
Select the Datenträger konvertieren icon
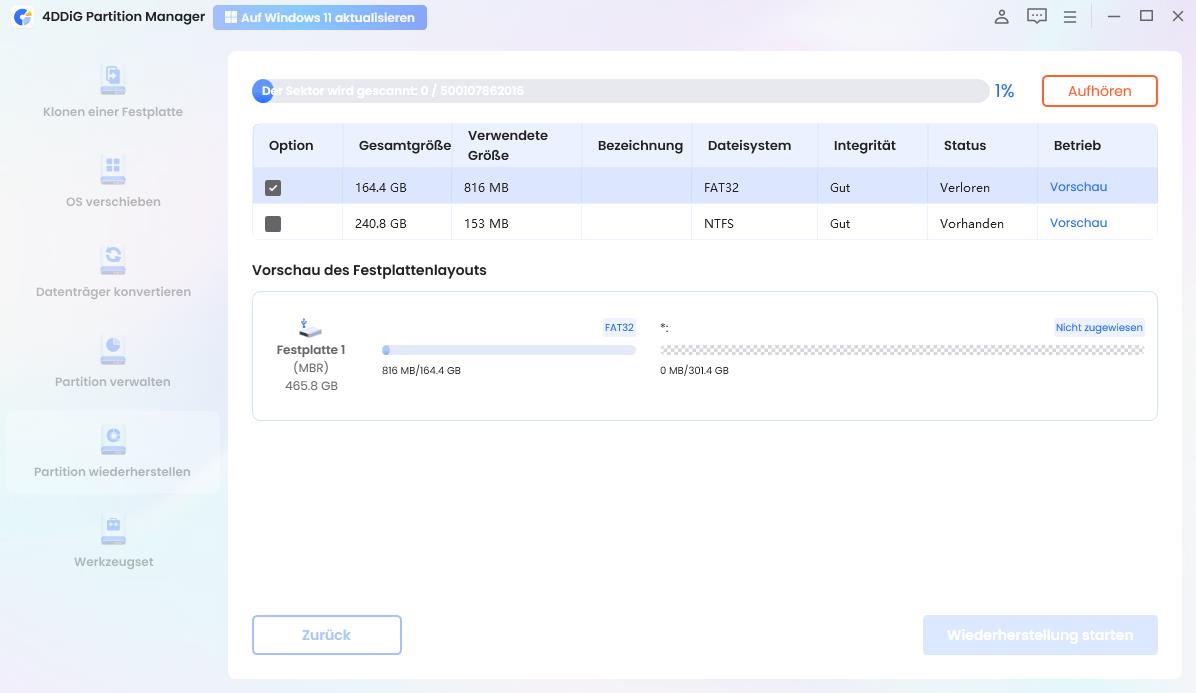(112, 259)
